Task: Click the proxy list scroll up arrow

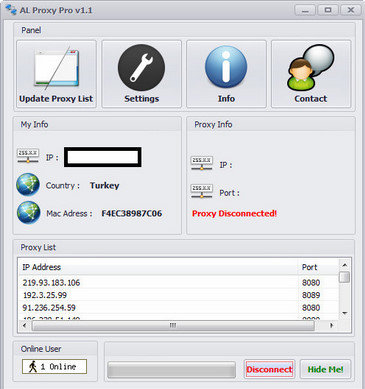Action: pos(345,265)
